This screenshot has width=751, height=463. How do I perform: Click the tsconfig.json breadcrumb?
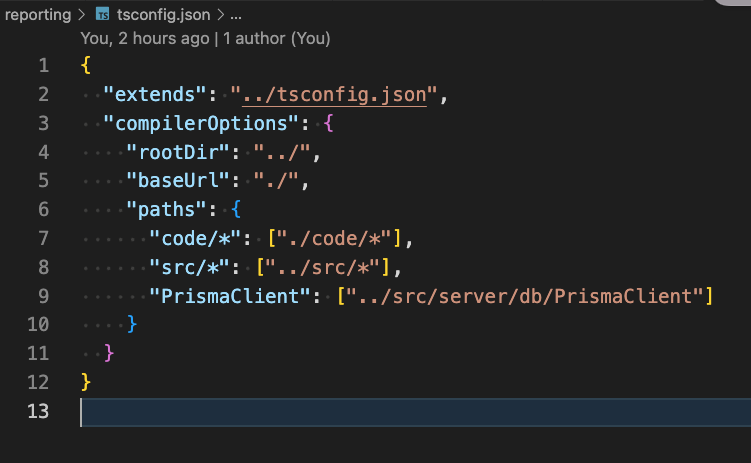pos(163,15)
